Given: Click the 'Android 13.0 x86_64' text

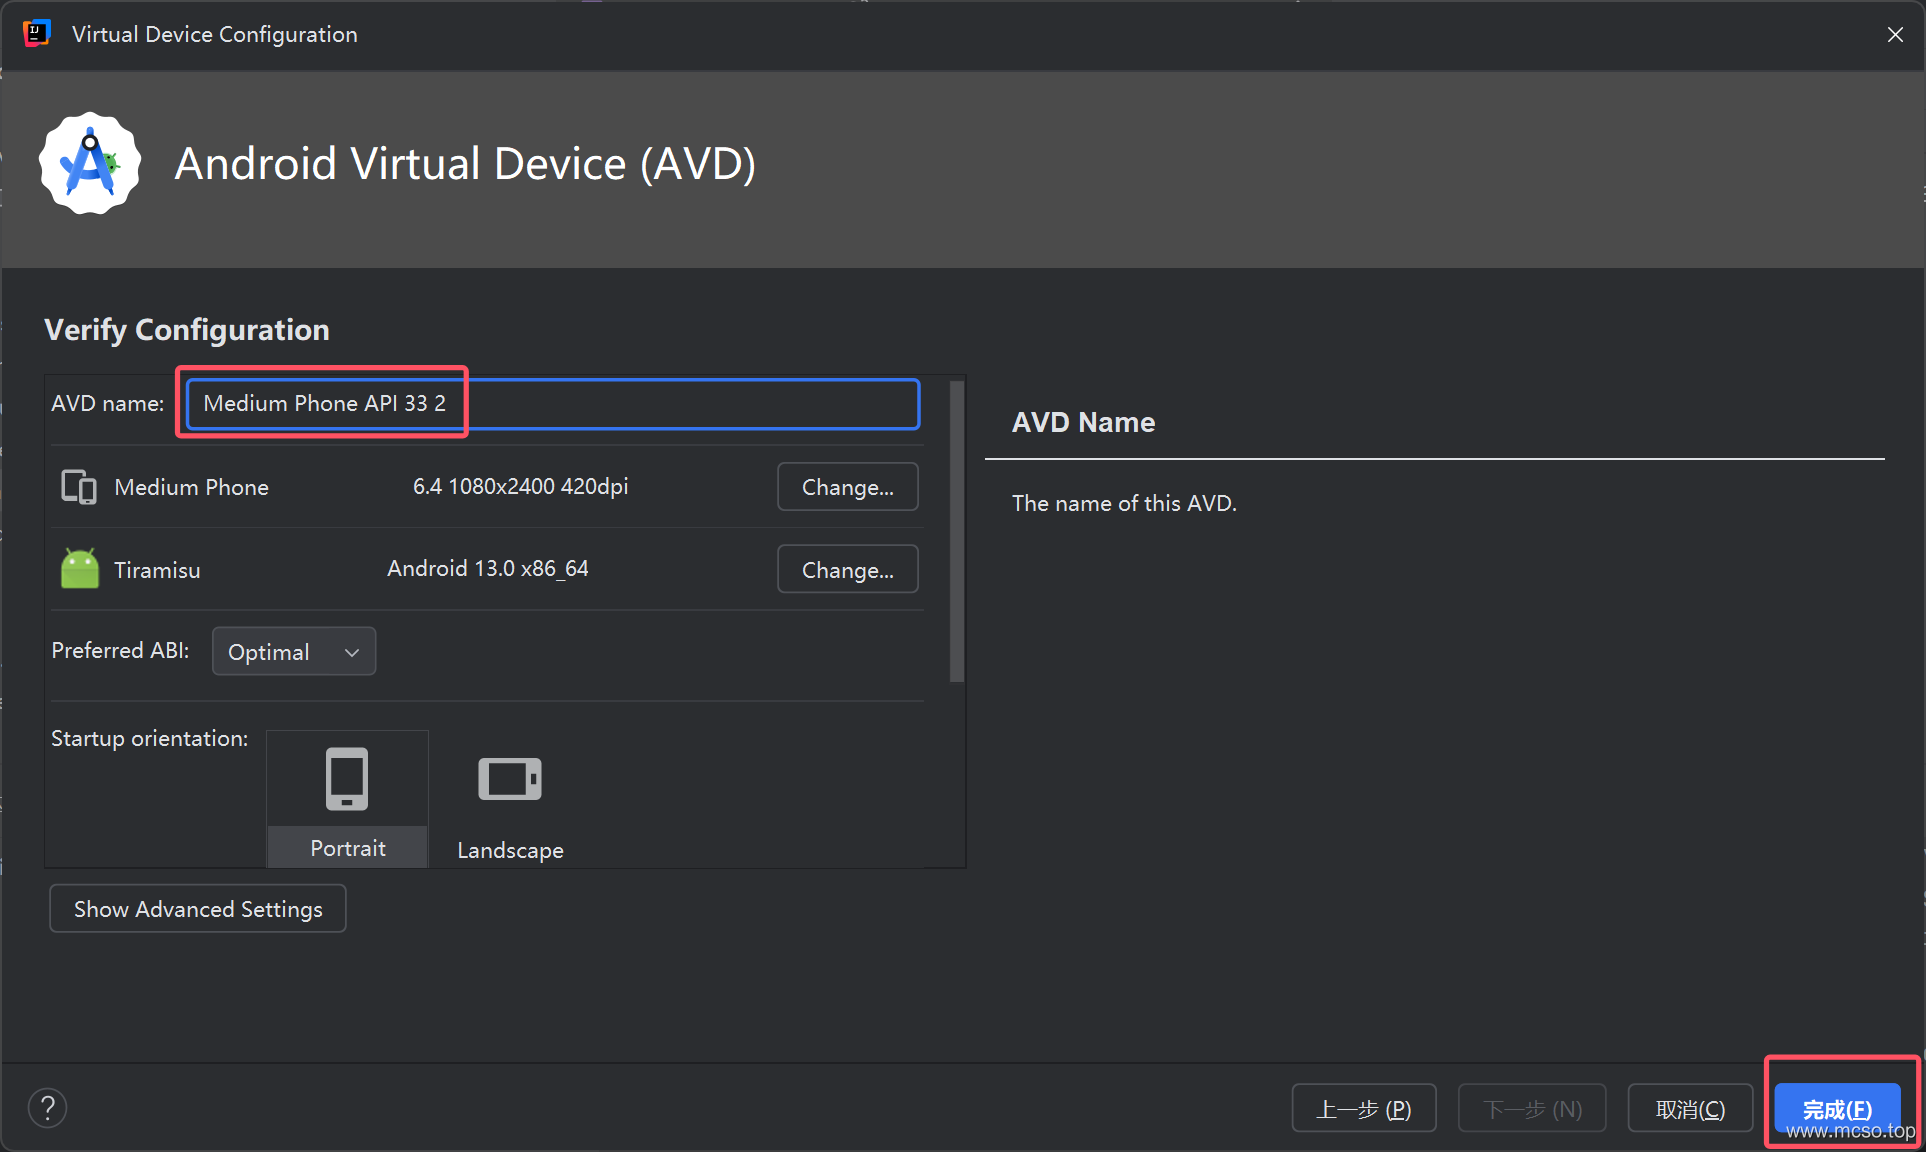Looking at the screenshot, I should pos(488,569).
